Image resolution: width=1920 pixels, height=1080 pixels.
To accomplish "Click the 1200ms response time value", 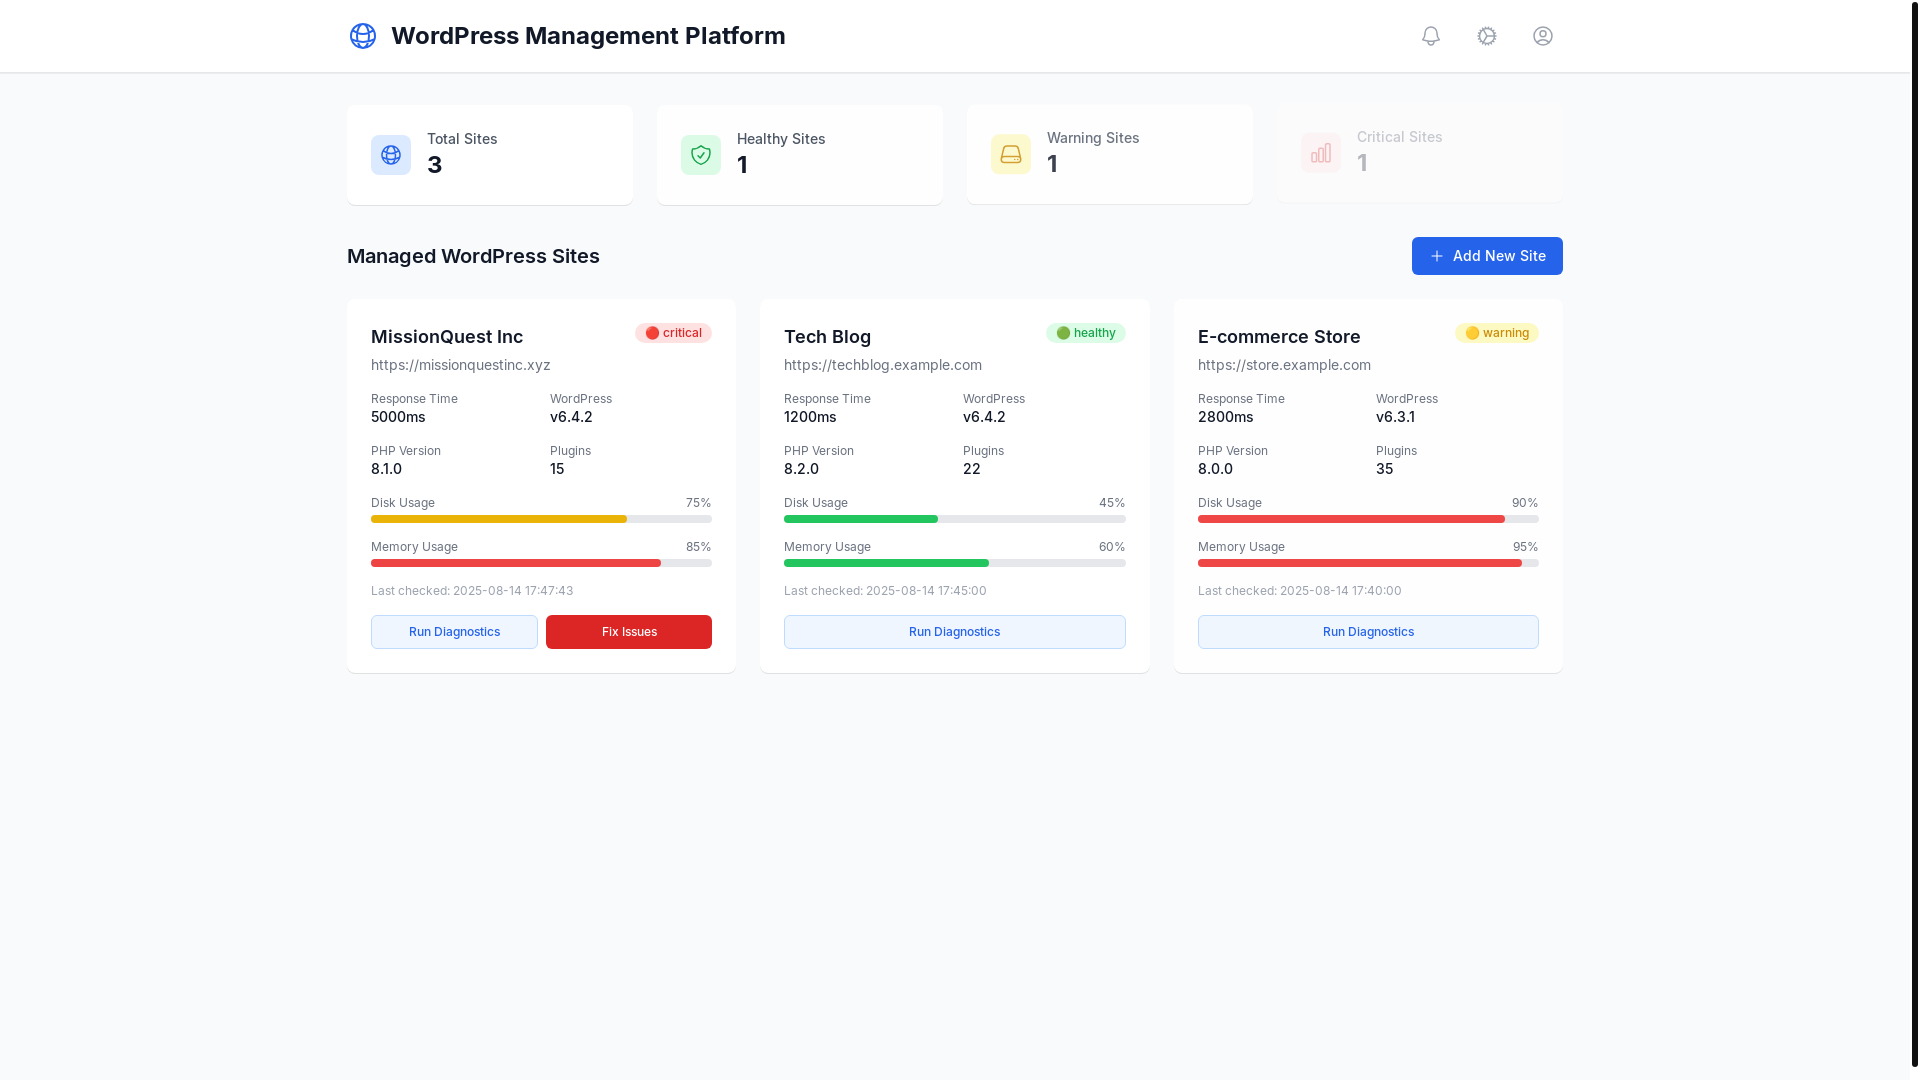I will pos(810,417).
